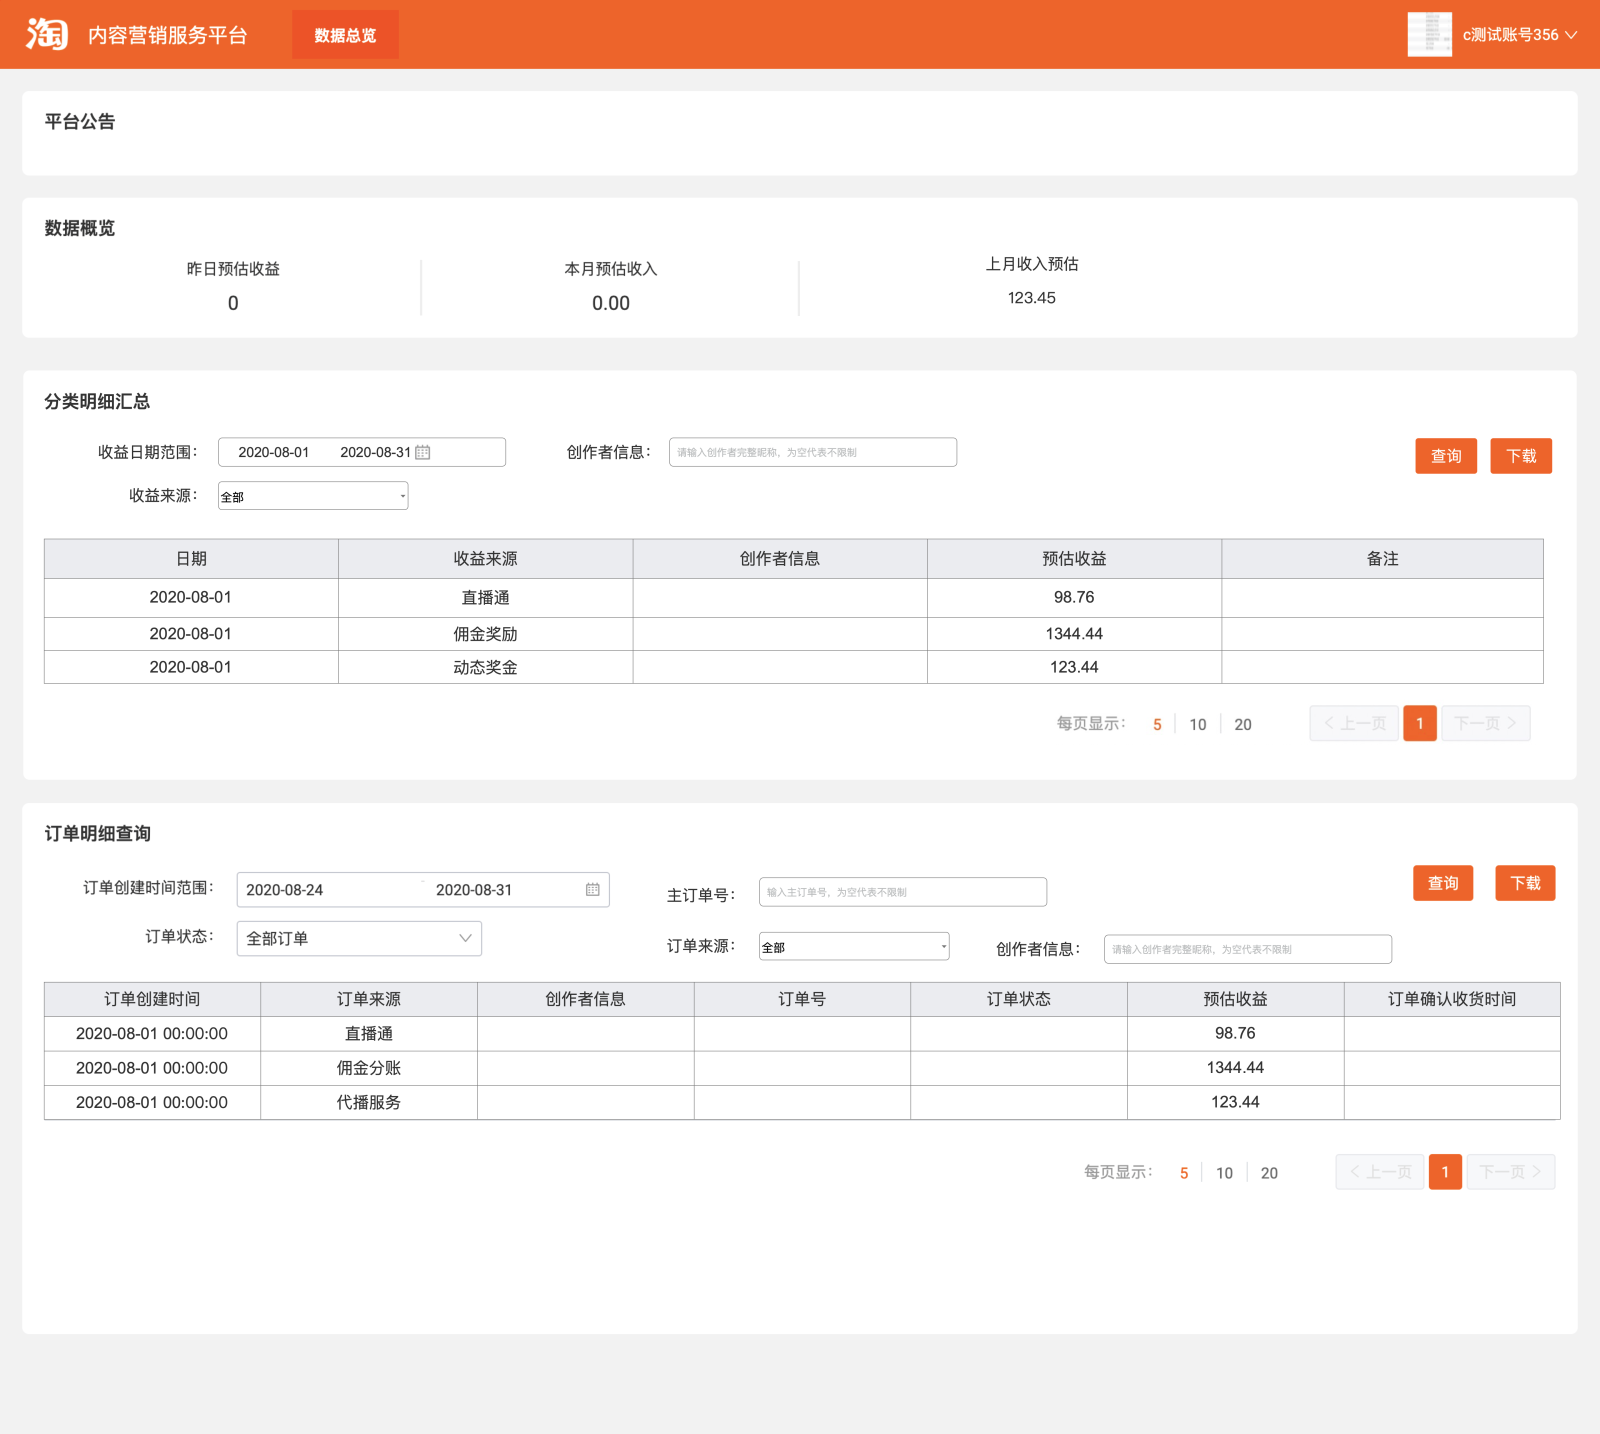Image resolution: width=1600 pixels, height=1434 pixels.
Task: Click the 订单创建时间 column header
Action: 152,999
